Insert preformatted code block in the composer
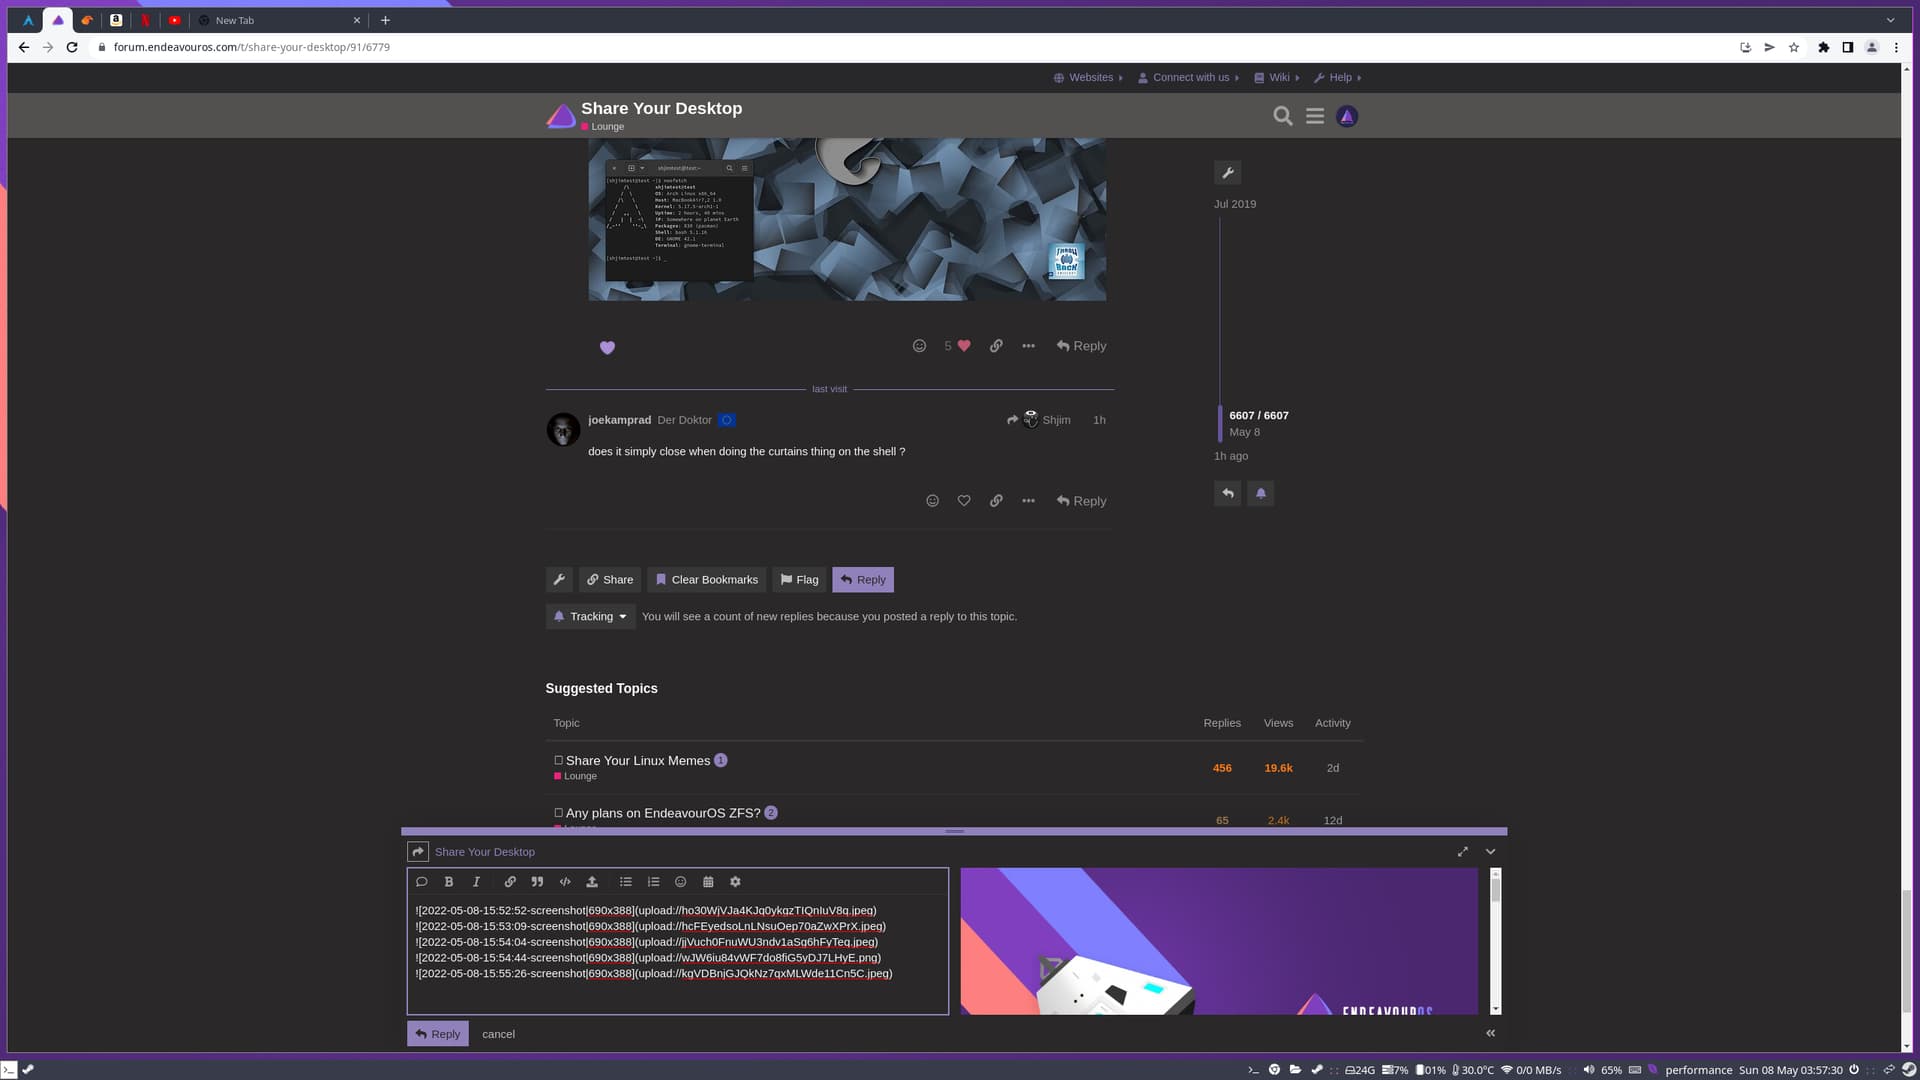The image size is (1920, 1080). (x=565, y=882)
